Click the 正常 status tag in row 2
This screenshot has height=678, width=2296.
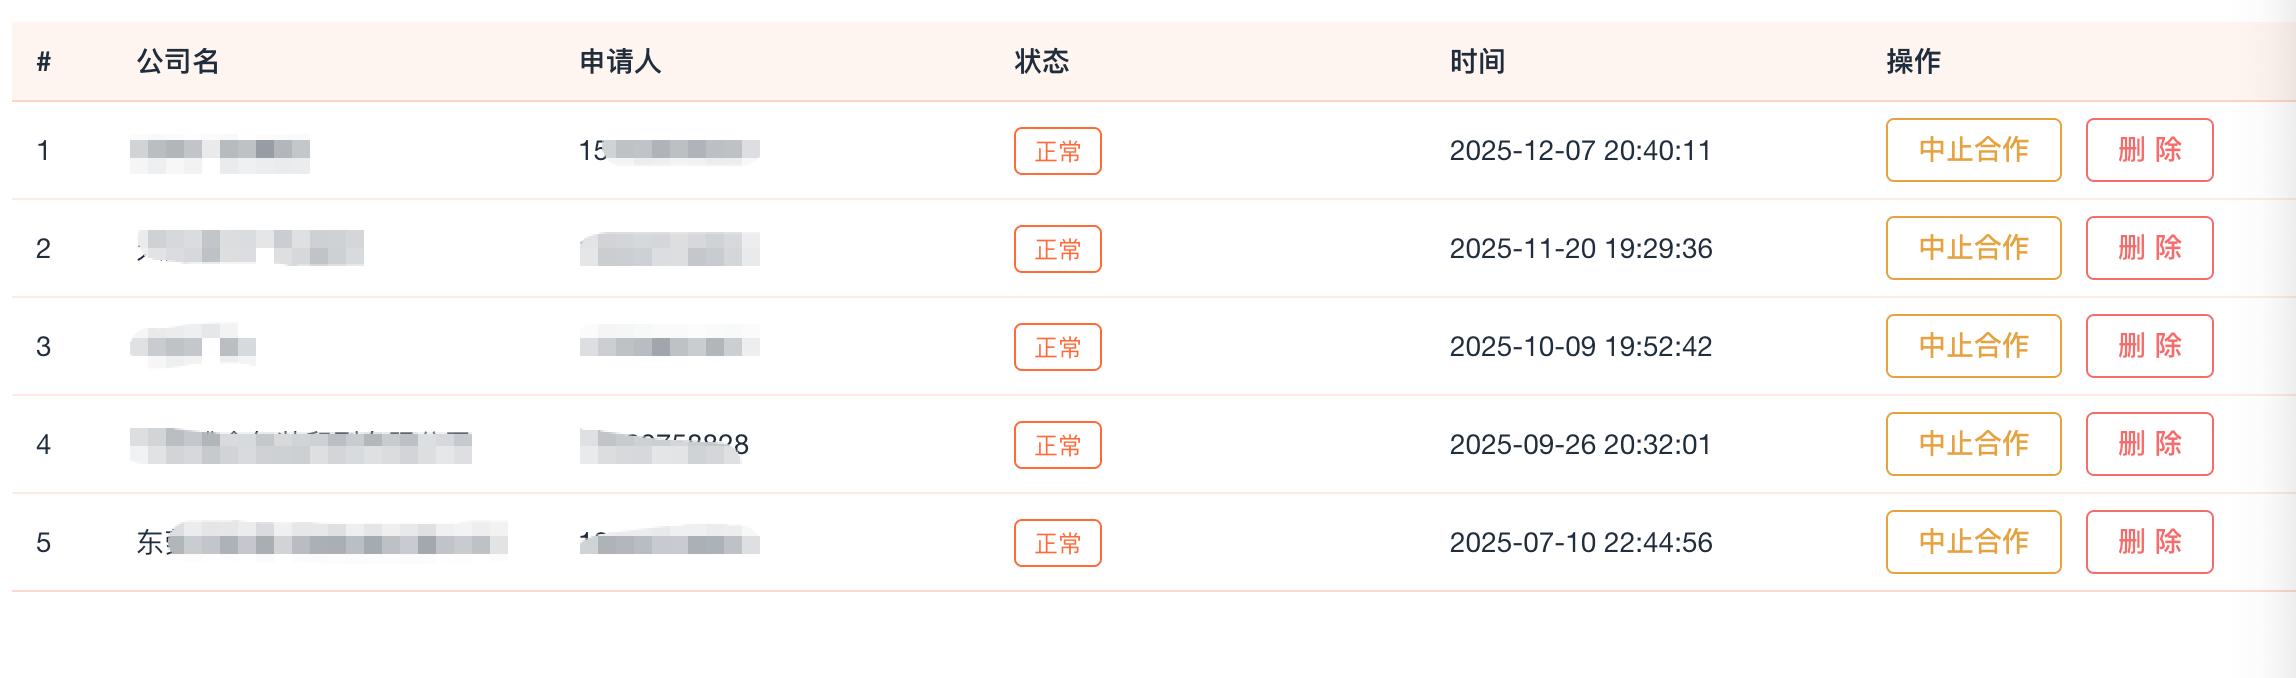(x=1057, y=249)
